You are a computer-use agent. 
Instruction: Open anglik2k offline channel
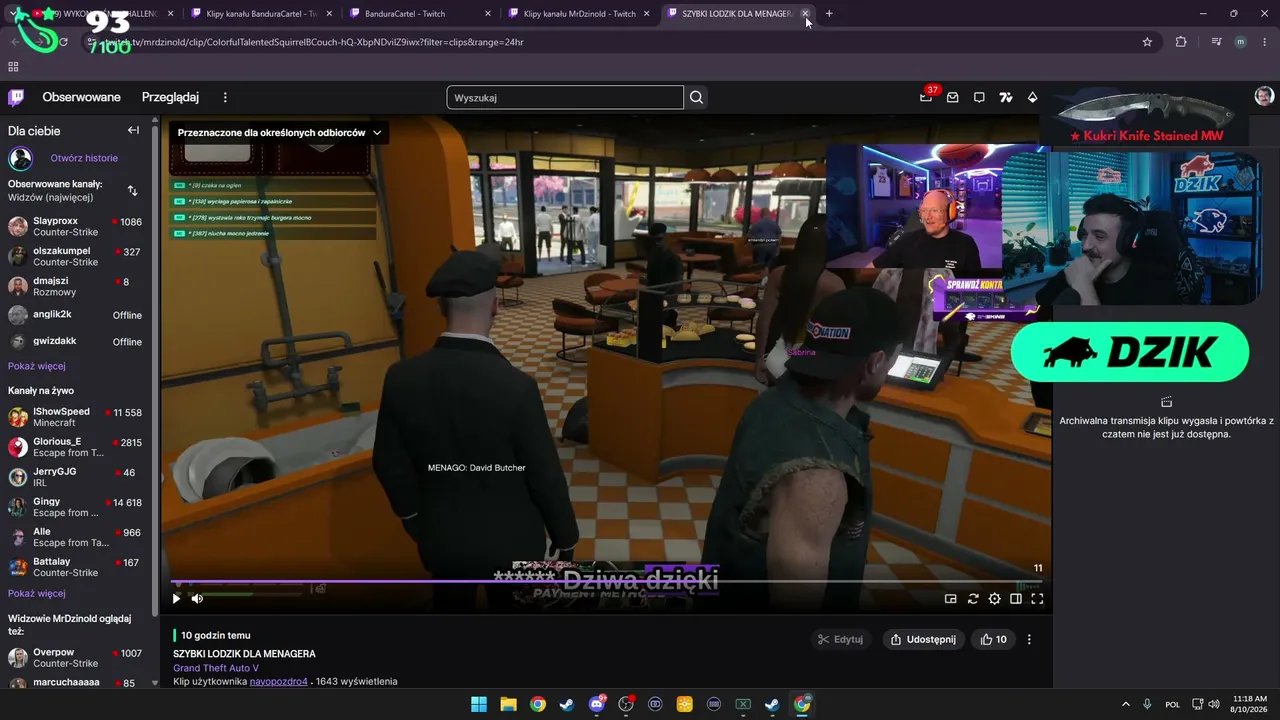point(76,315)
